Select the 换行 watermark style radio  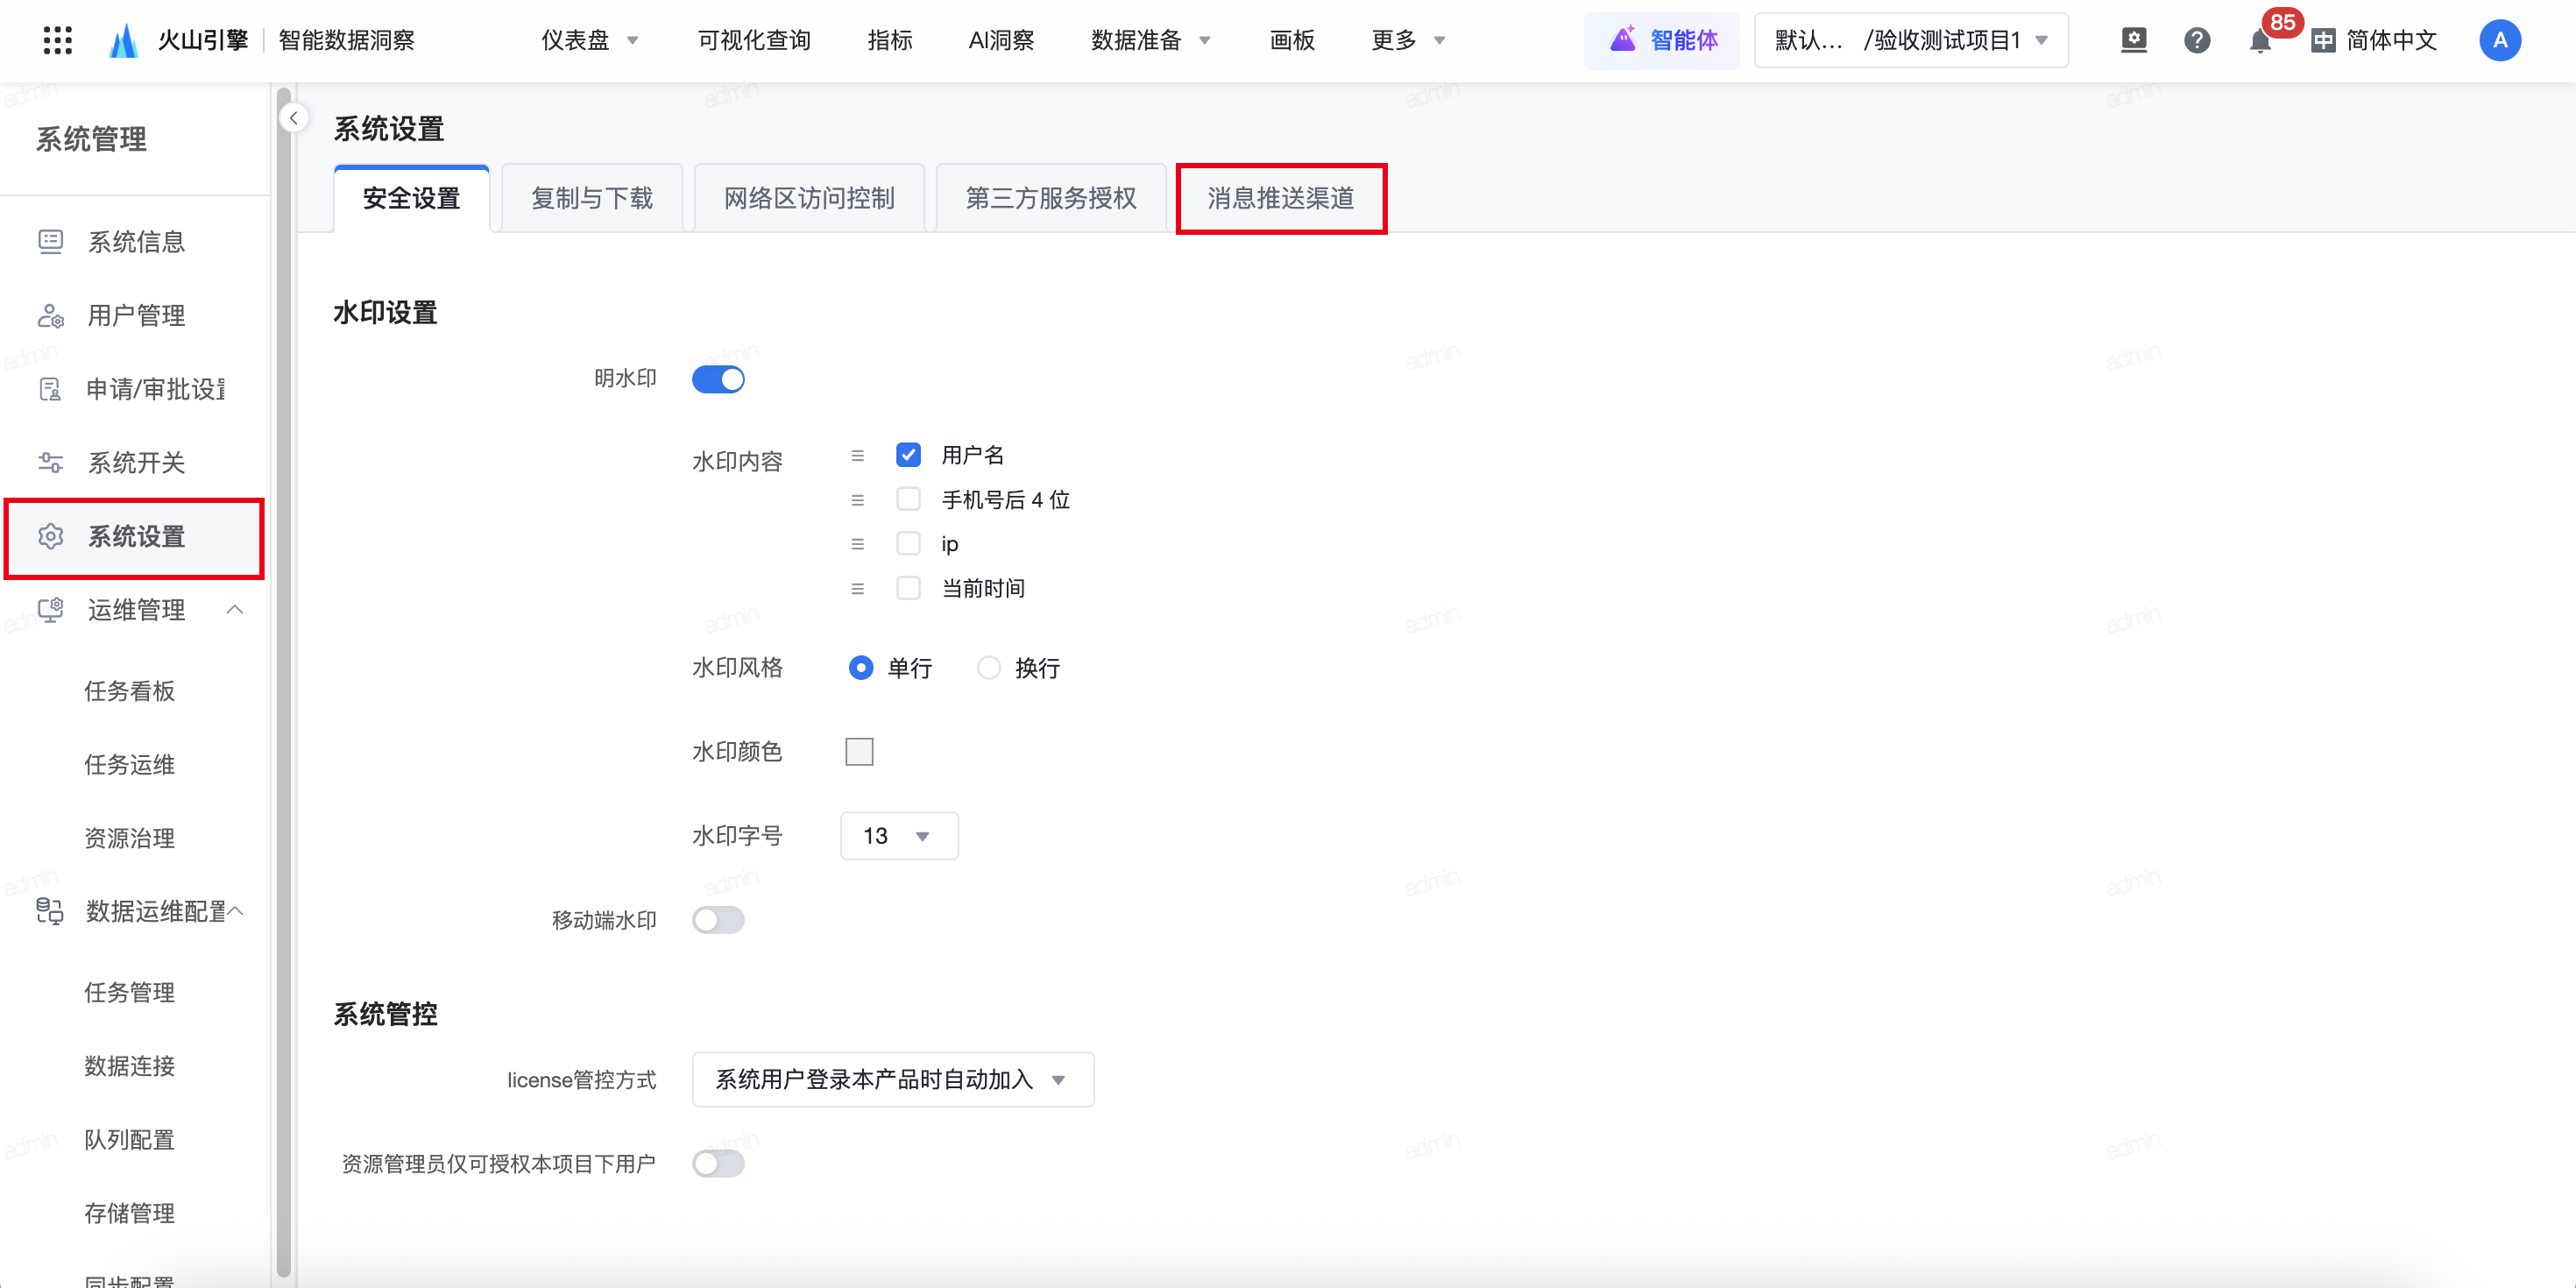click(988, 668)
